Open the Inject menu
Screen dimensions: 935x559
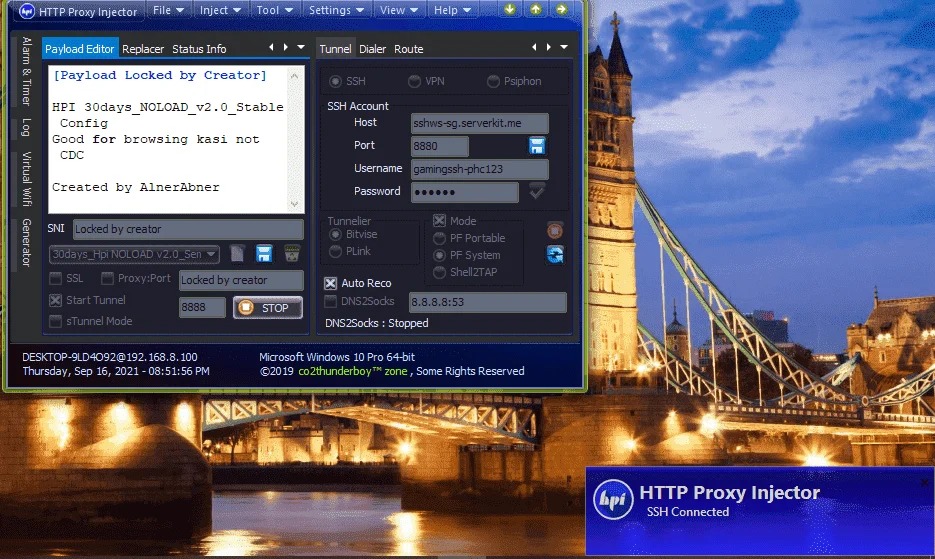pyautogui.click(x=220, y=10)
